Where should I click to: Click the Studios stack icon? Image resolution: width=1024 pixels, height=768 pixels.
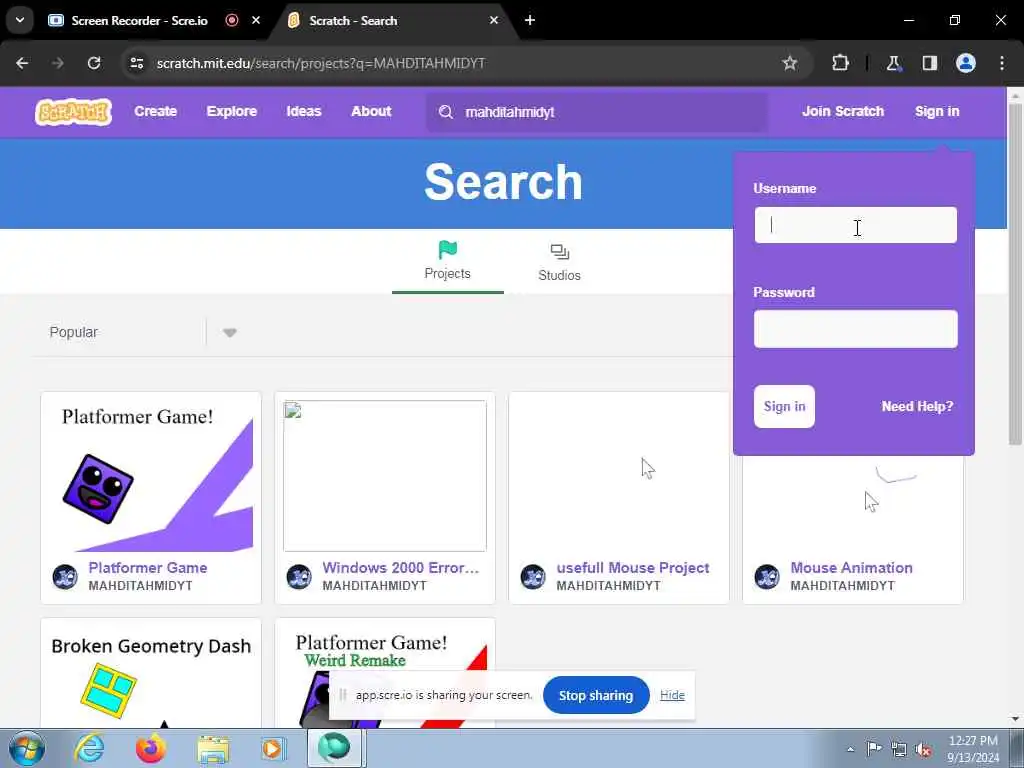[560, 252]
